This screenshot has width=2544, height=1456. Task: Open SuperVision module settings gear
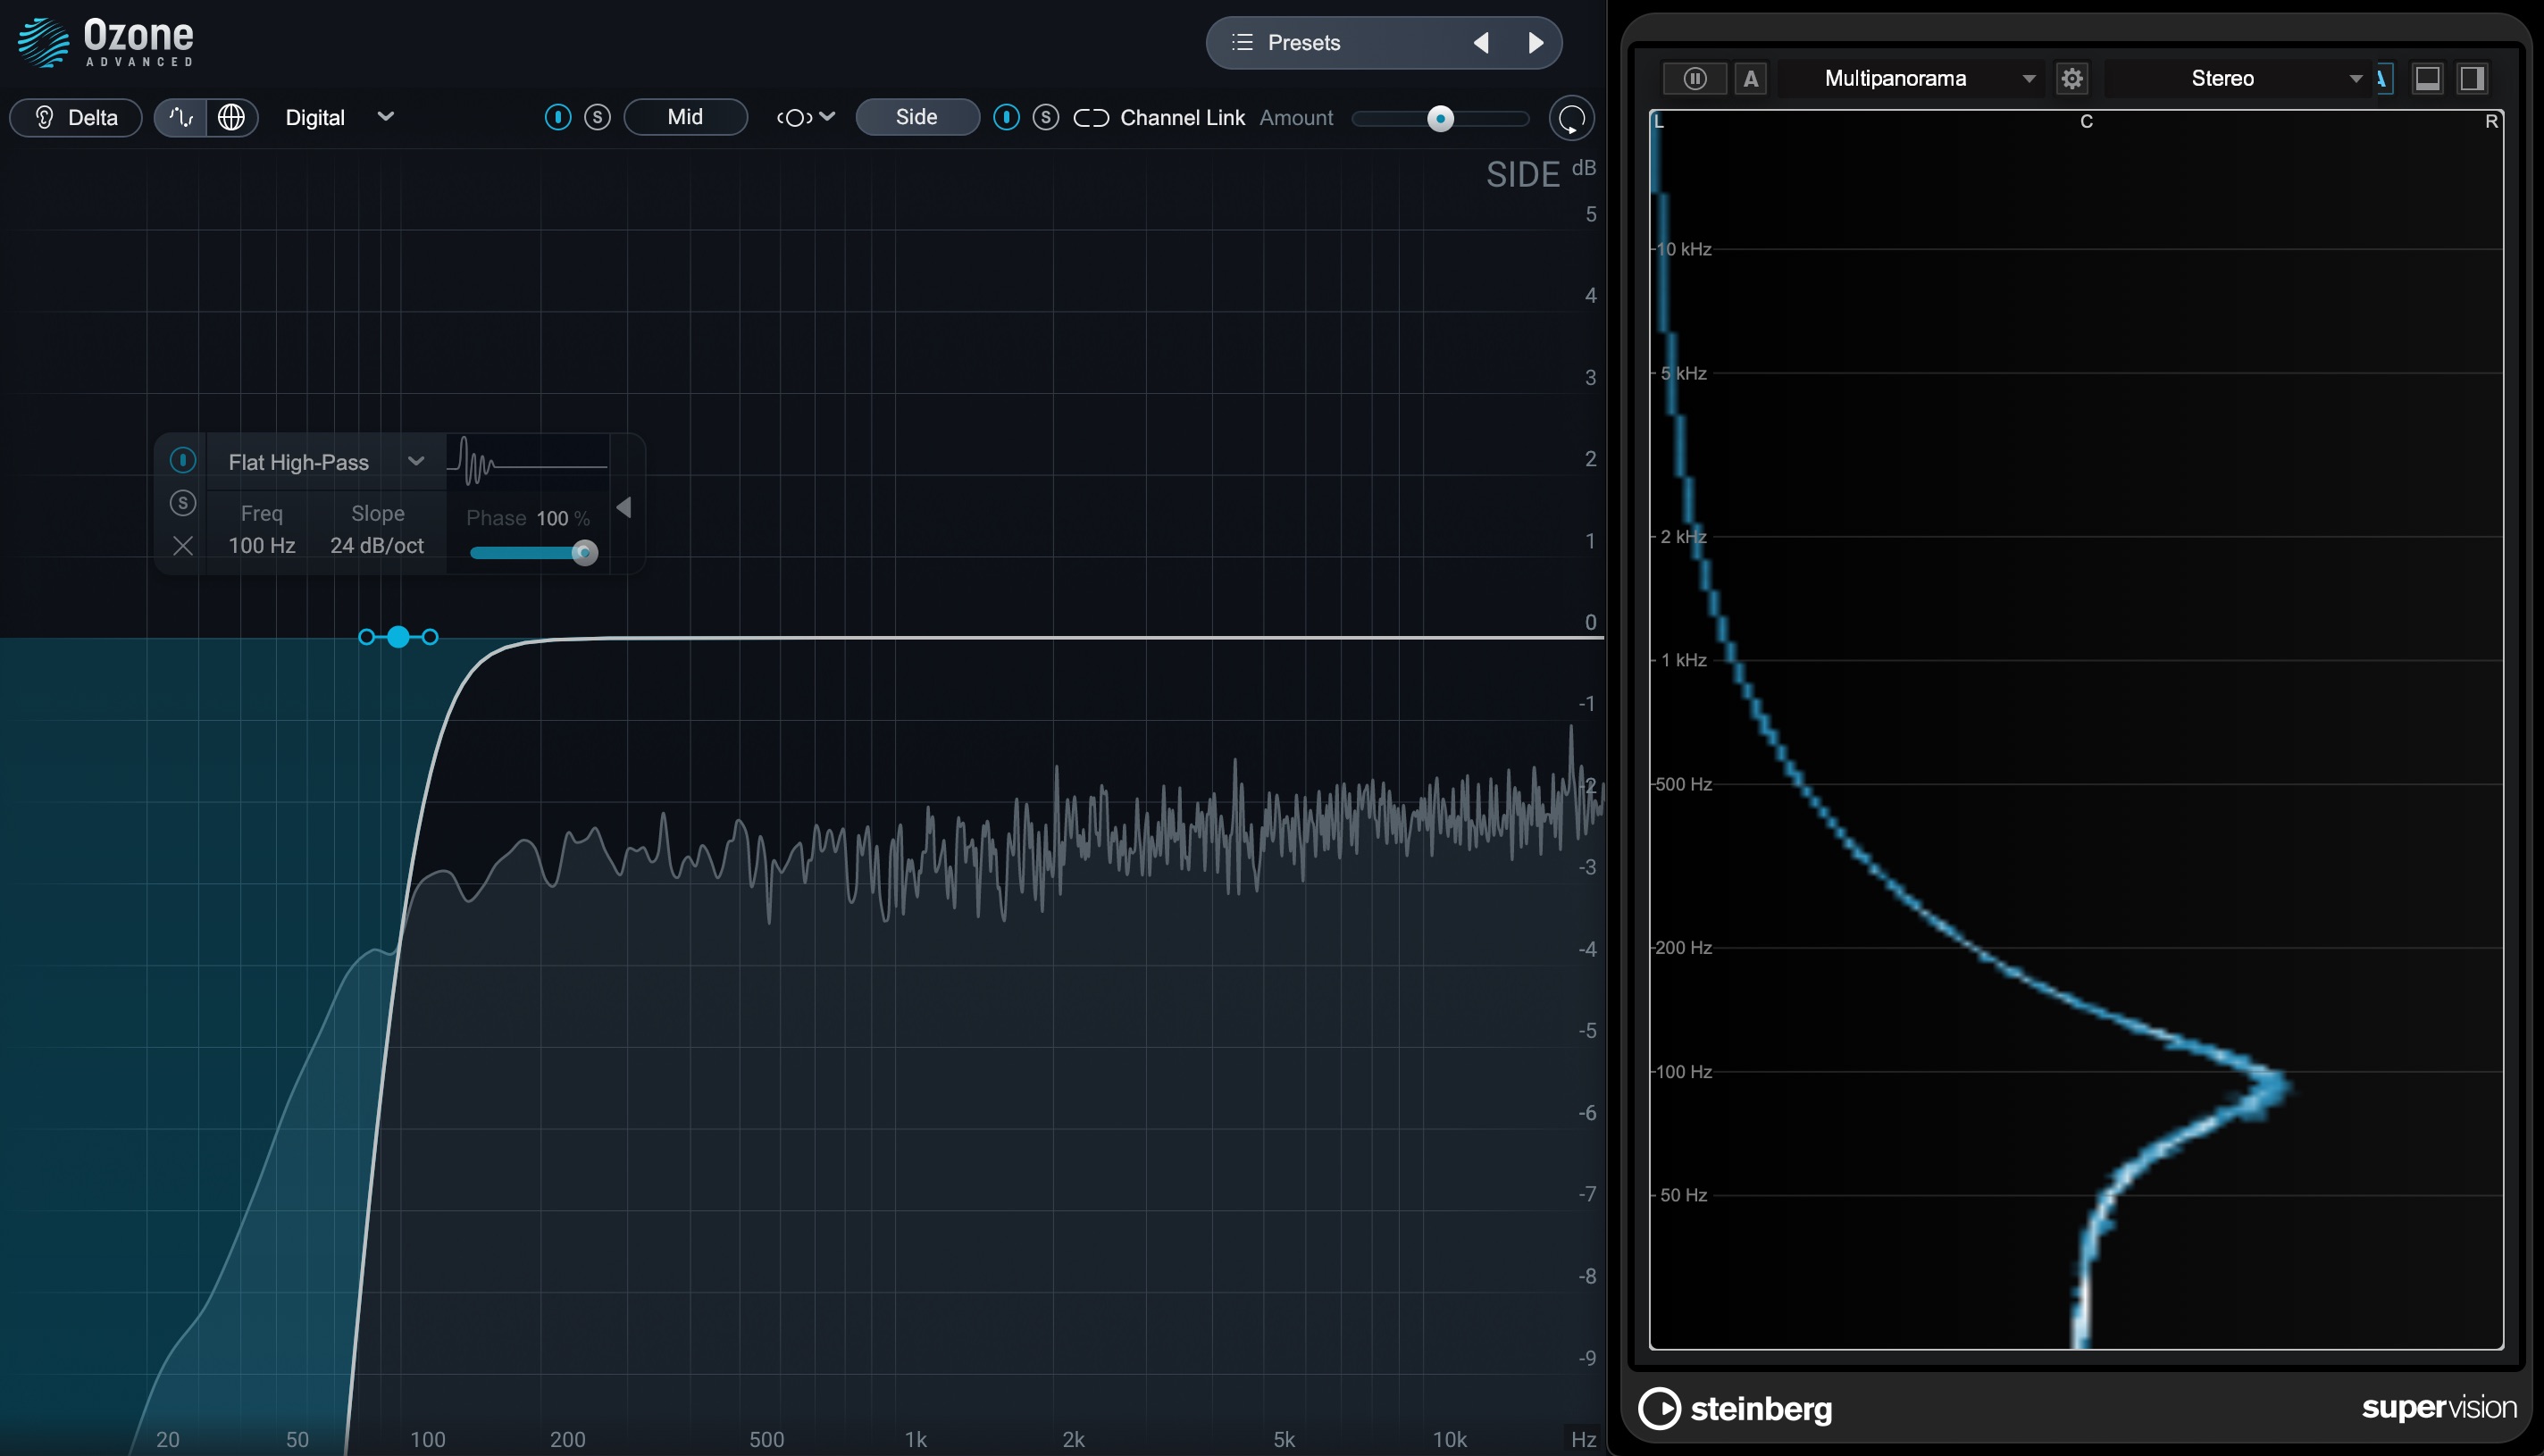tap(2072, 78)
